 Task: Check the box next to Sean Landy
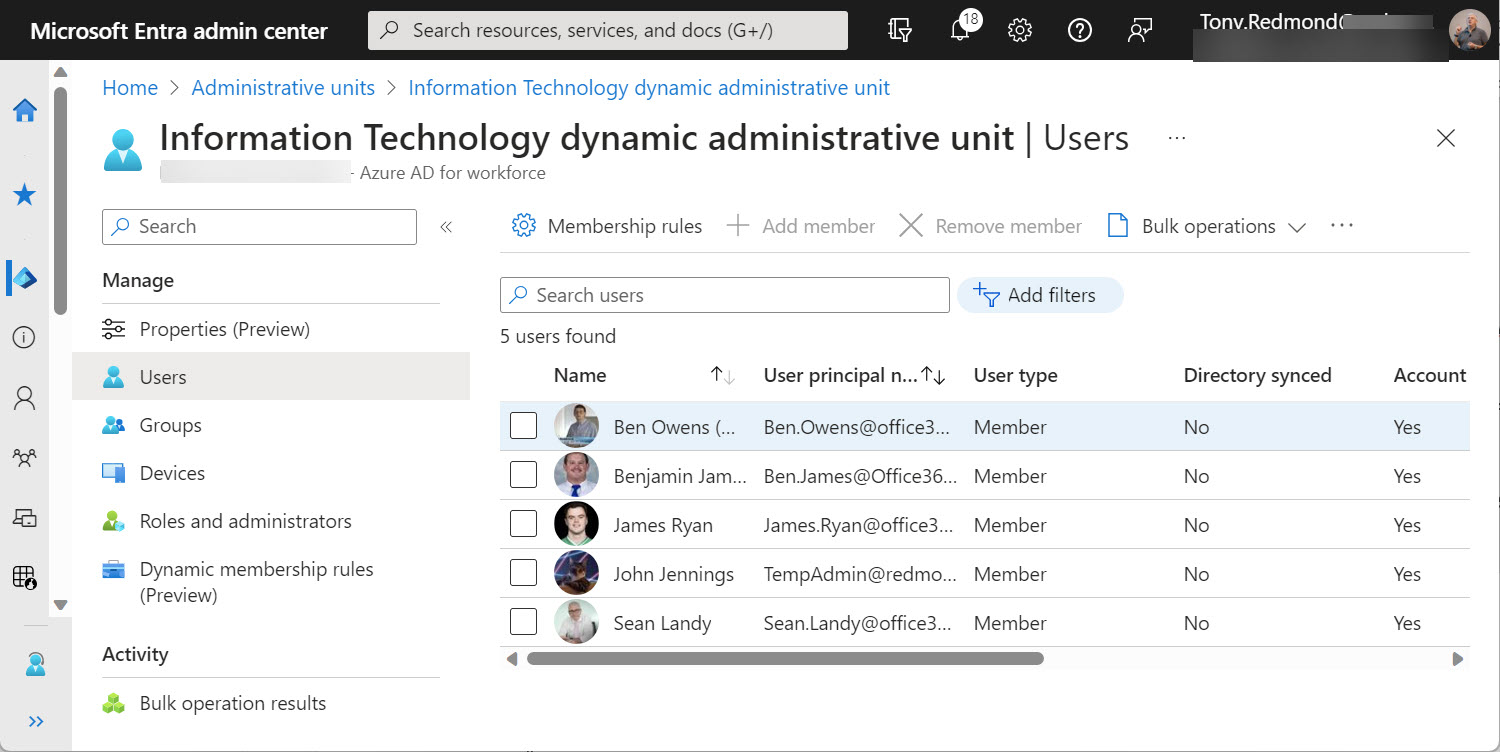(x=523, y=623)
